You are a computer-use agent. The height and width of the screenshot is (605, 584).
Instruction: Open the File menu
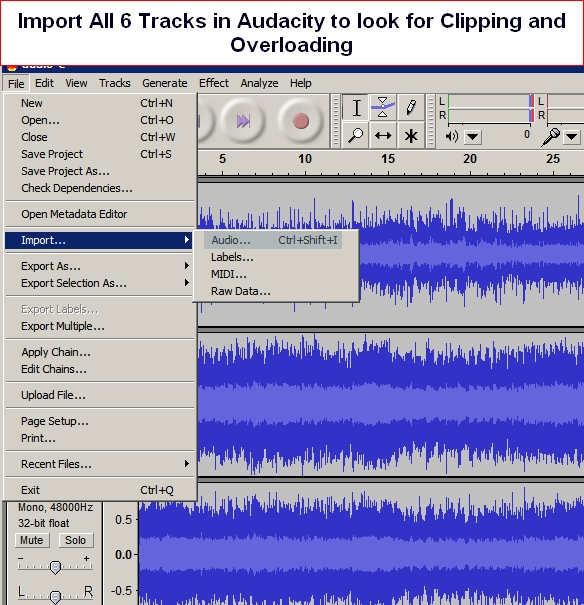point(16,83)
